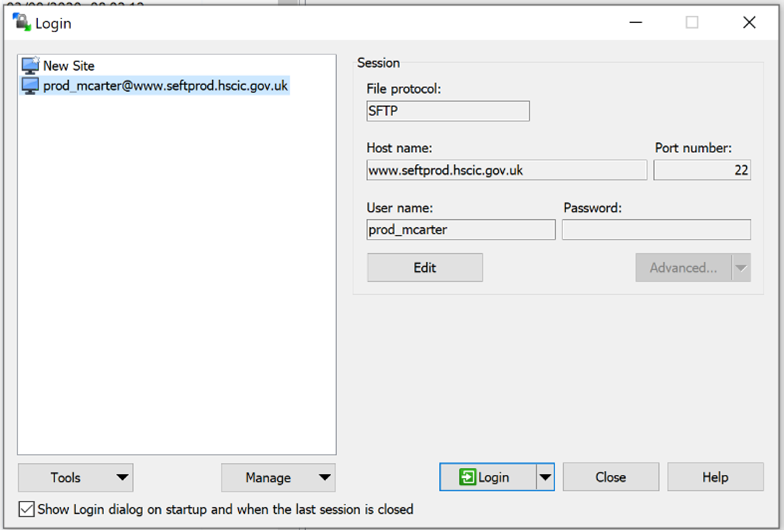Screen dimensions: 784x530
Task: Click into the File protocol SFTP field
Action: (x=448, y=111)
